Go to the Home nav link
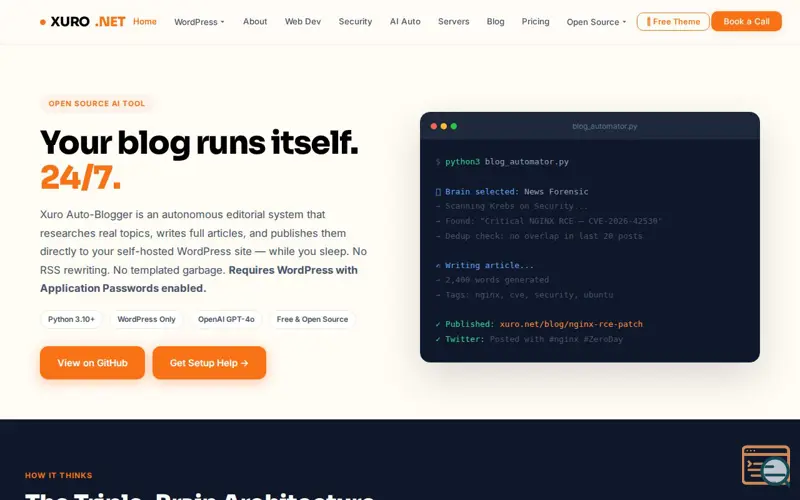800x500 pixels. point(145,21)
